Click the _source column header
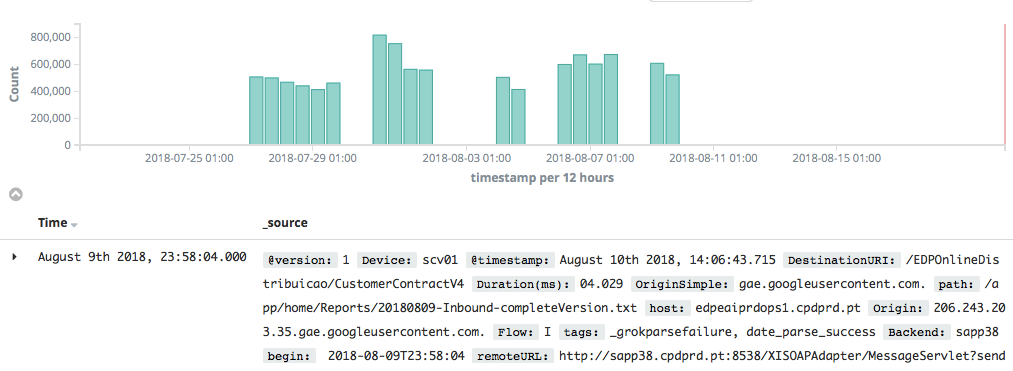This screenshot has width=1013, height=371. tap(284, 223)
